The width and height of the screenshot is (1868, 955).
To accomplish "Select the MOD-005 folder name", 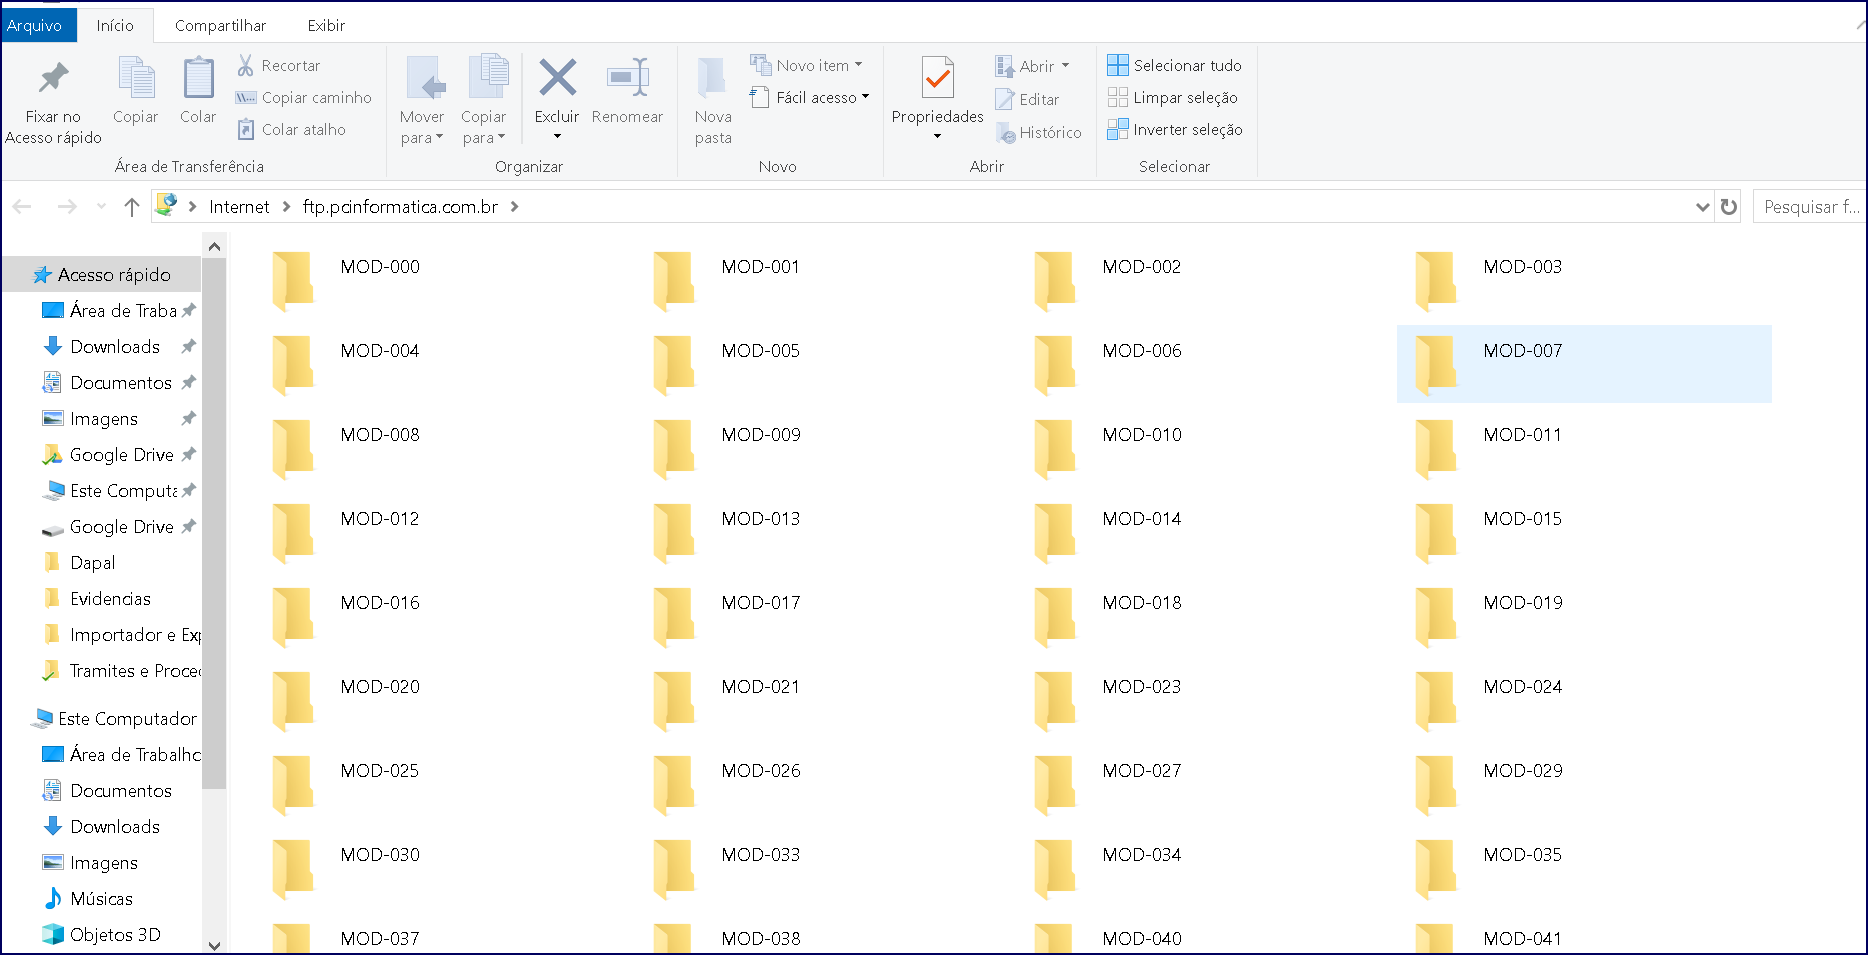I will (x=761, y=351).
